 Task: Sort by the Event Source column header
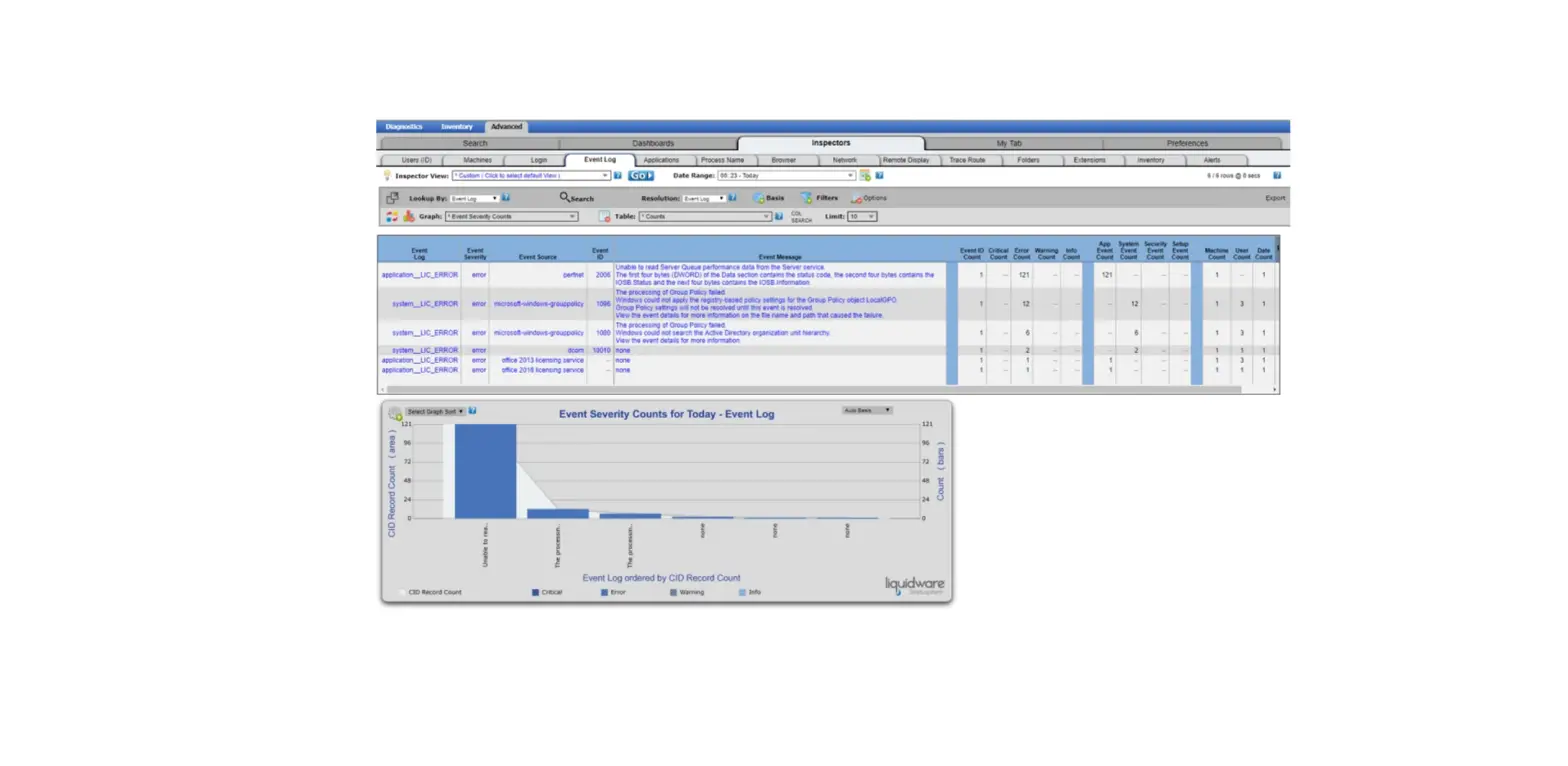538,257
